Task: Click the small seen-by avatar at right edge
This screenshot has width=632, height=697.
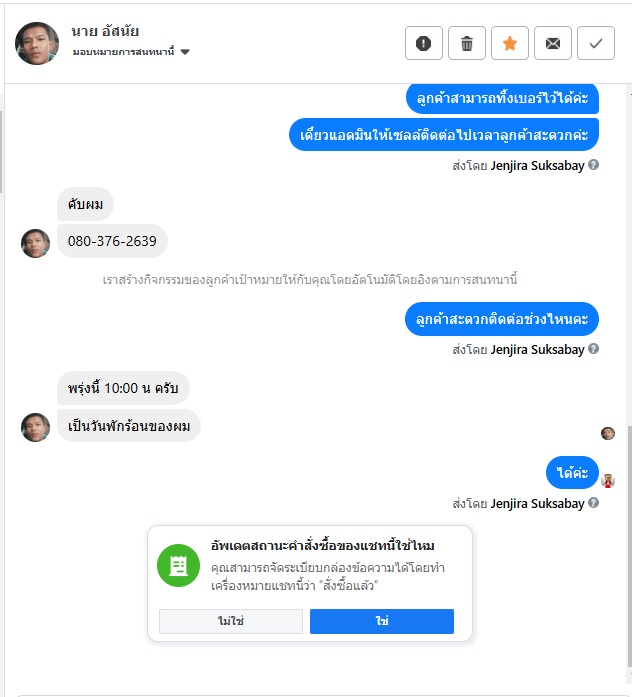Action: click(608, 433)
